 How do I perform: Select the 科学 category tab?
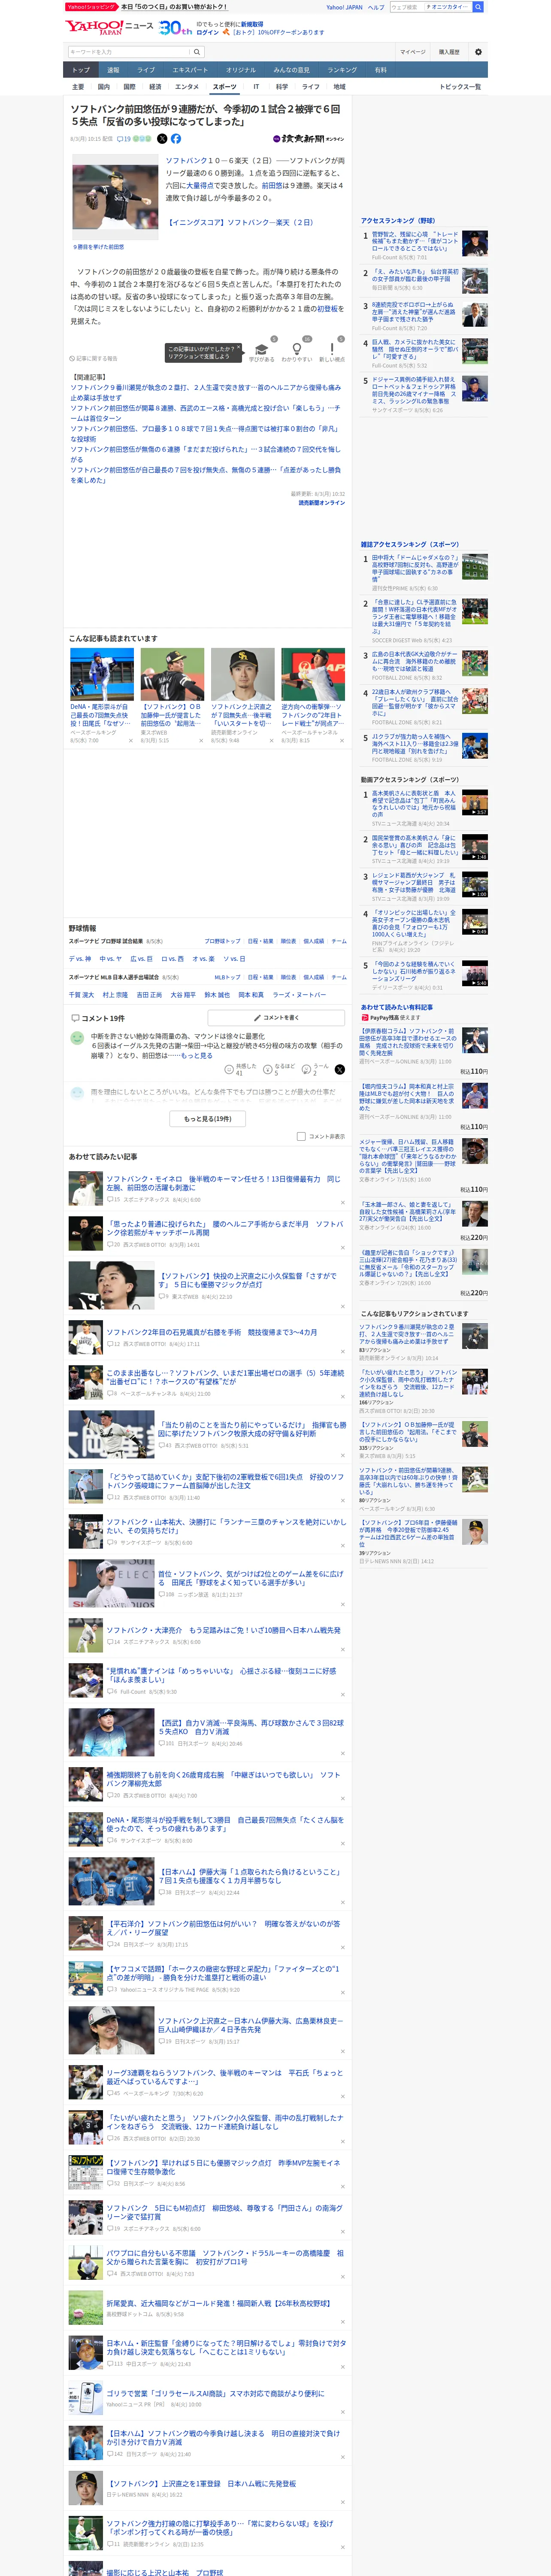pyautogui.click(x=282, y=87)
